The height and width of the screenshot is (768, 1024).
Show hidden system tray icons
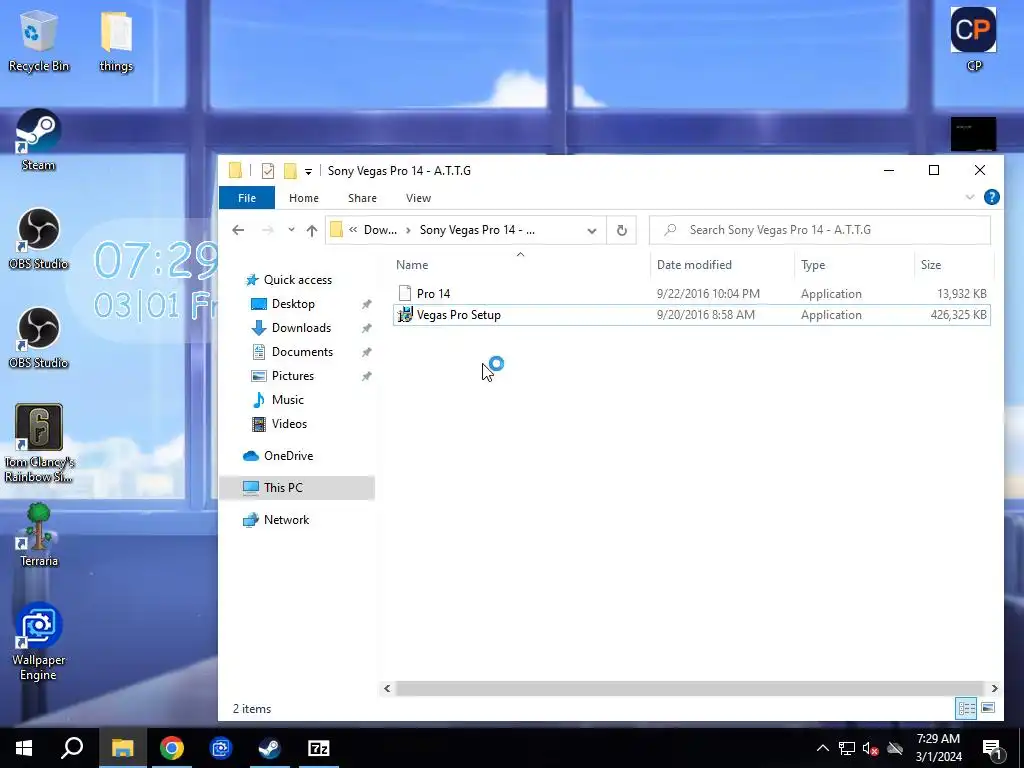pos(823,748)
